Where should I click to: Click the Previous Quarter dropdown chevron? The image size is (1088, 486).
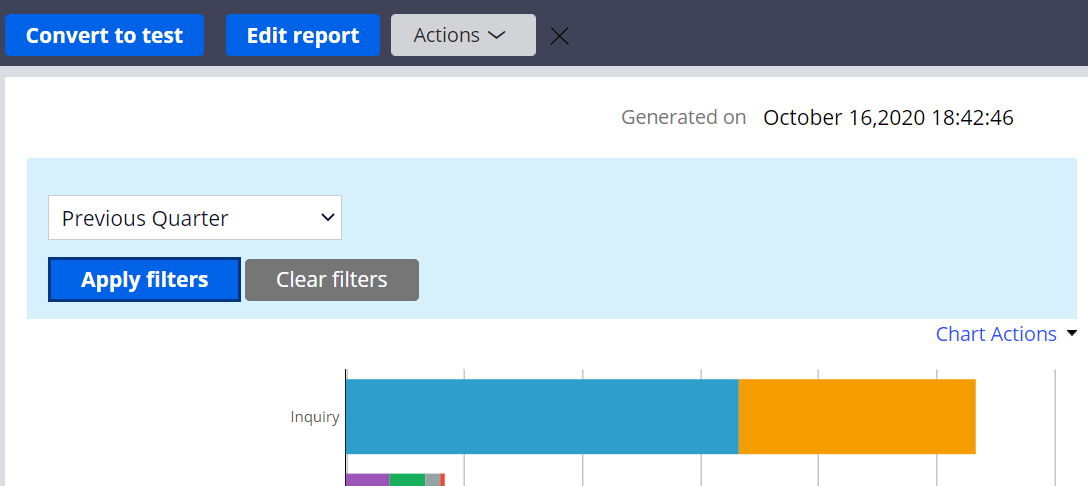328,217
